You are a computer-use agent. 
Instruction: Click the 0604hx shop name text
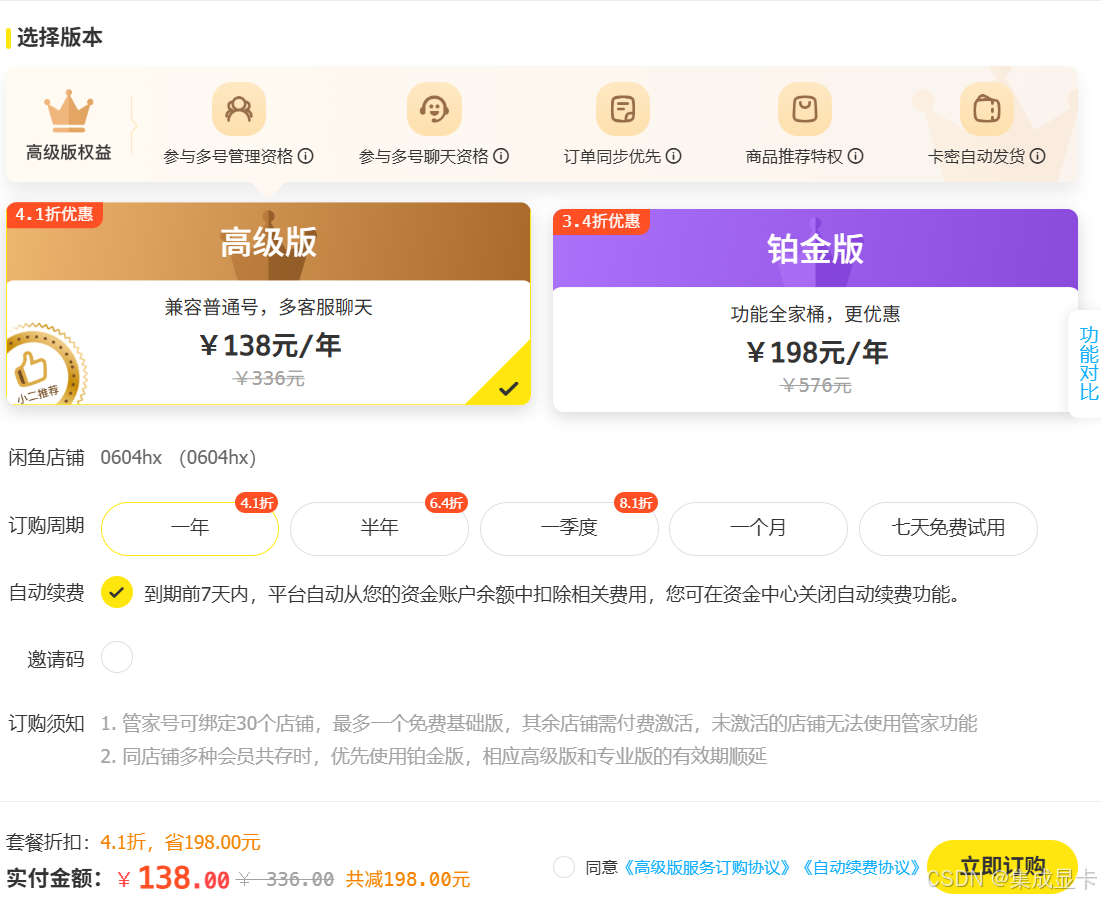131,458
